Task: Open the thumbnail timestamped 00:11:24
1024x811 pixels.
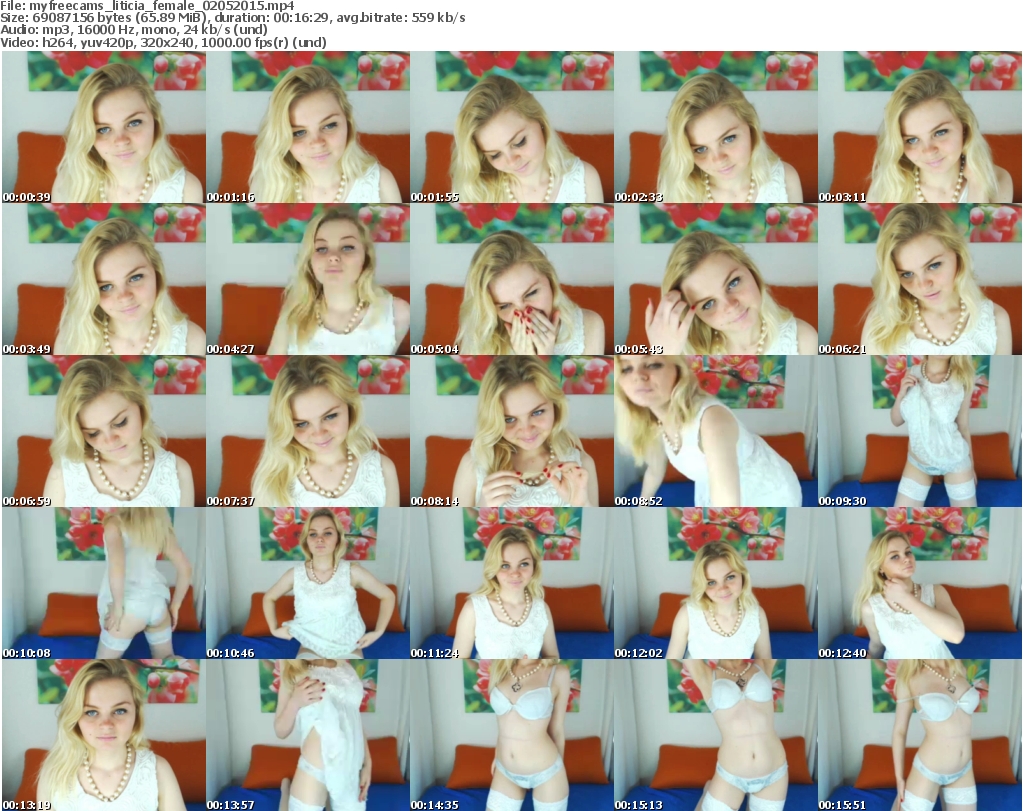Action: (511, 583)
